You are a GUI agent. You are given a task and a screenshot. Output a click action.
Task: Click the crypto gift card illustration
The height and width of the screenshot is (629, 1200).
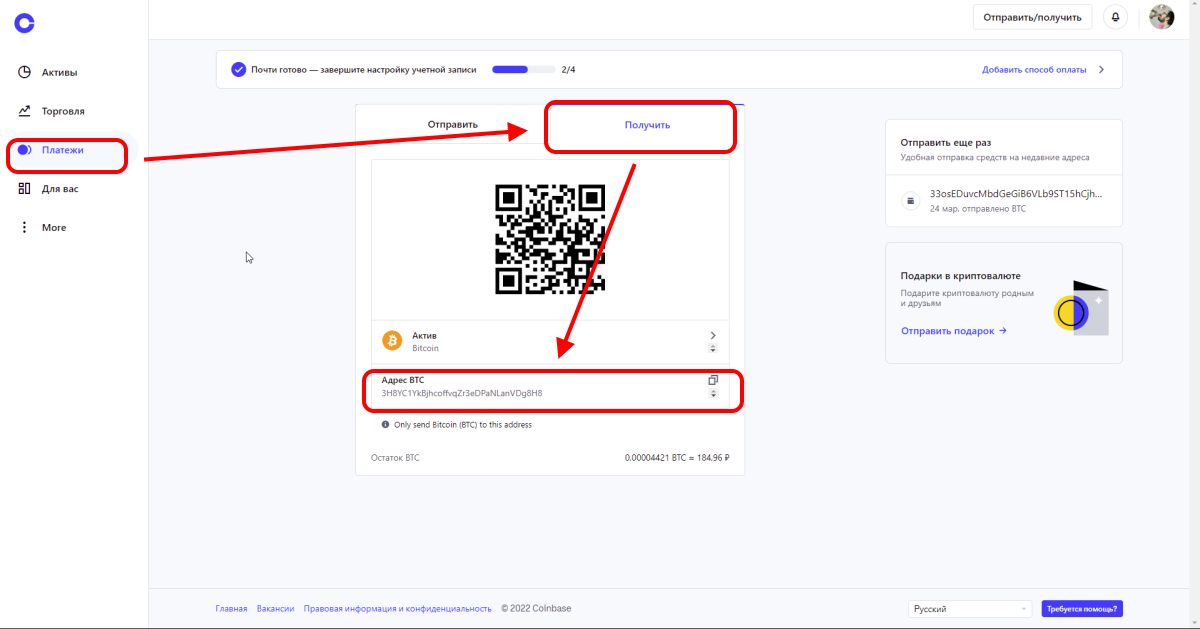[x=1081, y=308]
